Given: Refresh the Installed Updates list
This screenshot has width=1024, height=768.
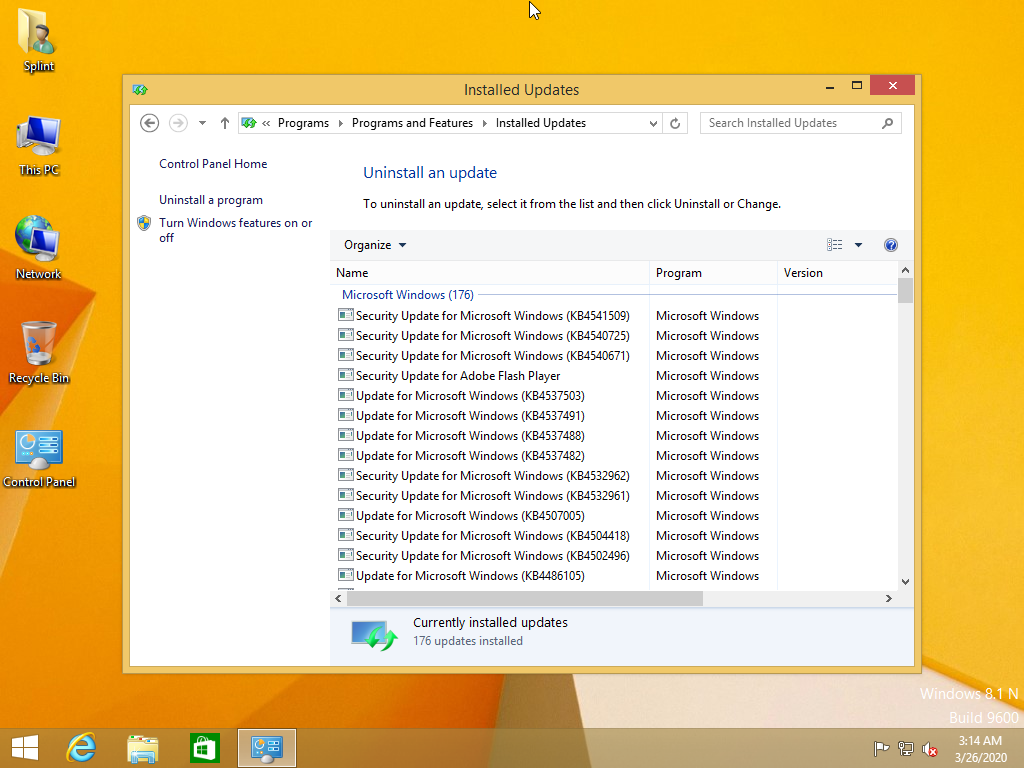Looking at the screenshot, I should 675,123.
